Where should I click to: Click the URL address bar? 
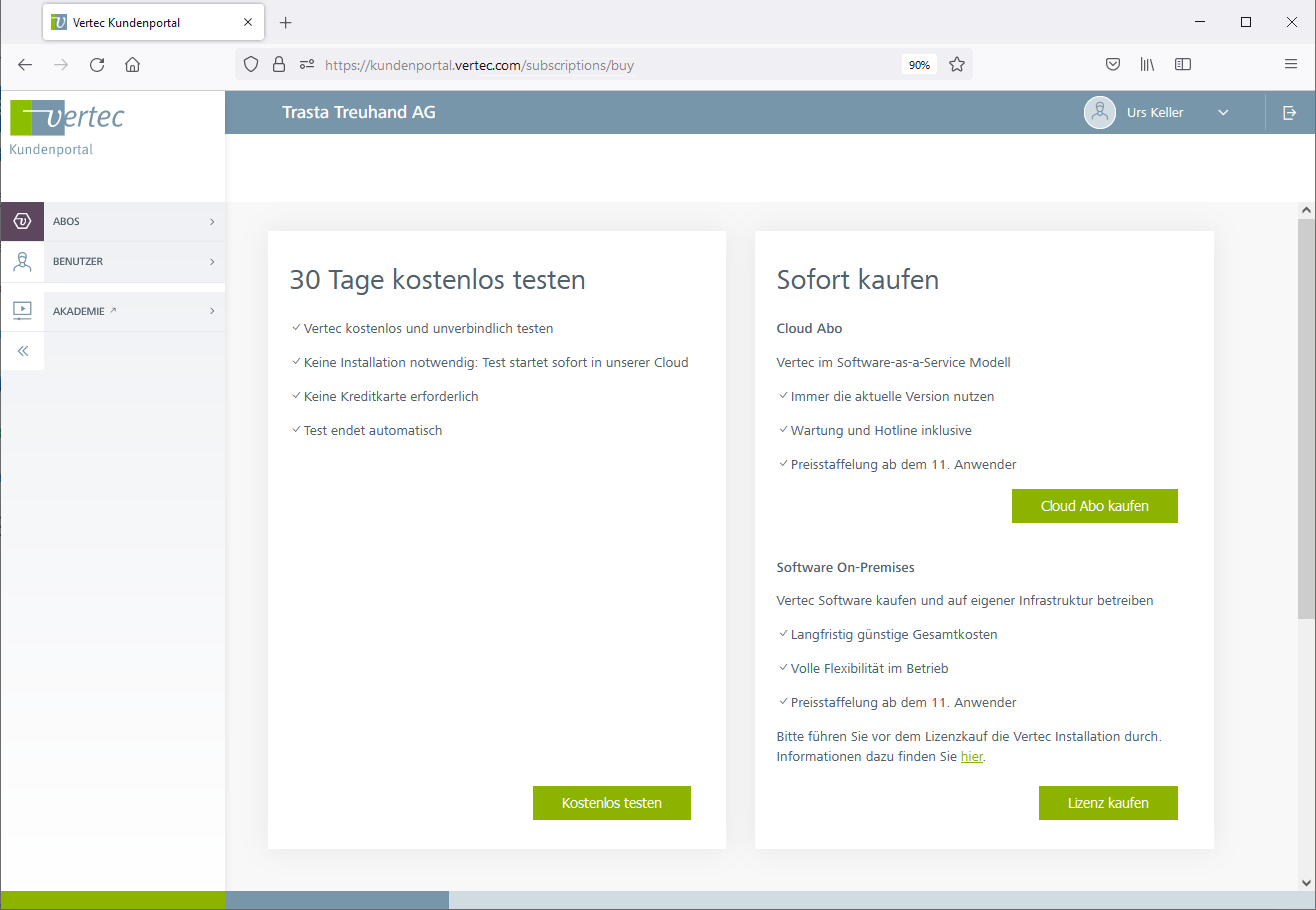click(x=600, y=65)
